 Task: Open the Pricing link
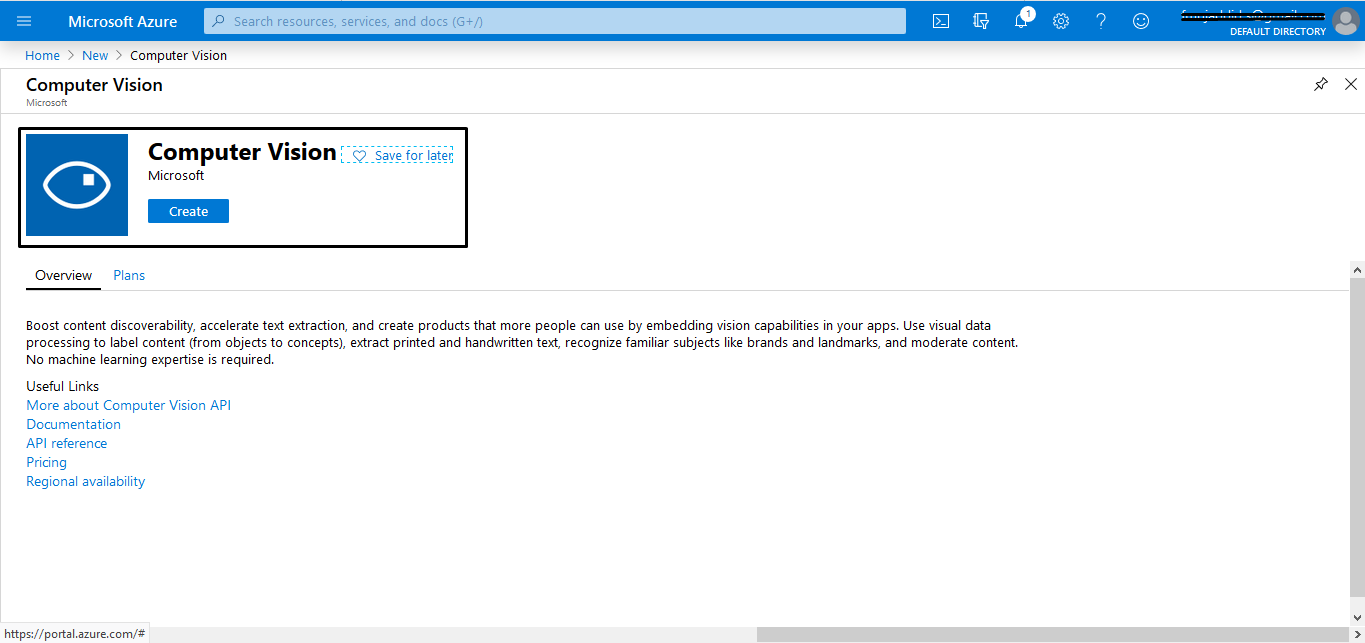point(46,462)
